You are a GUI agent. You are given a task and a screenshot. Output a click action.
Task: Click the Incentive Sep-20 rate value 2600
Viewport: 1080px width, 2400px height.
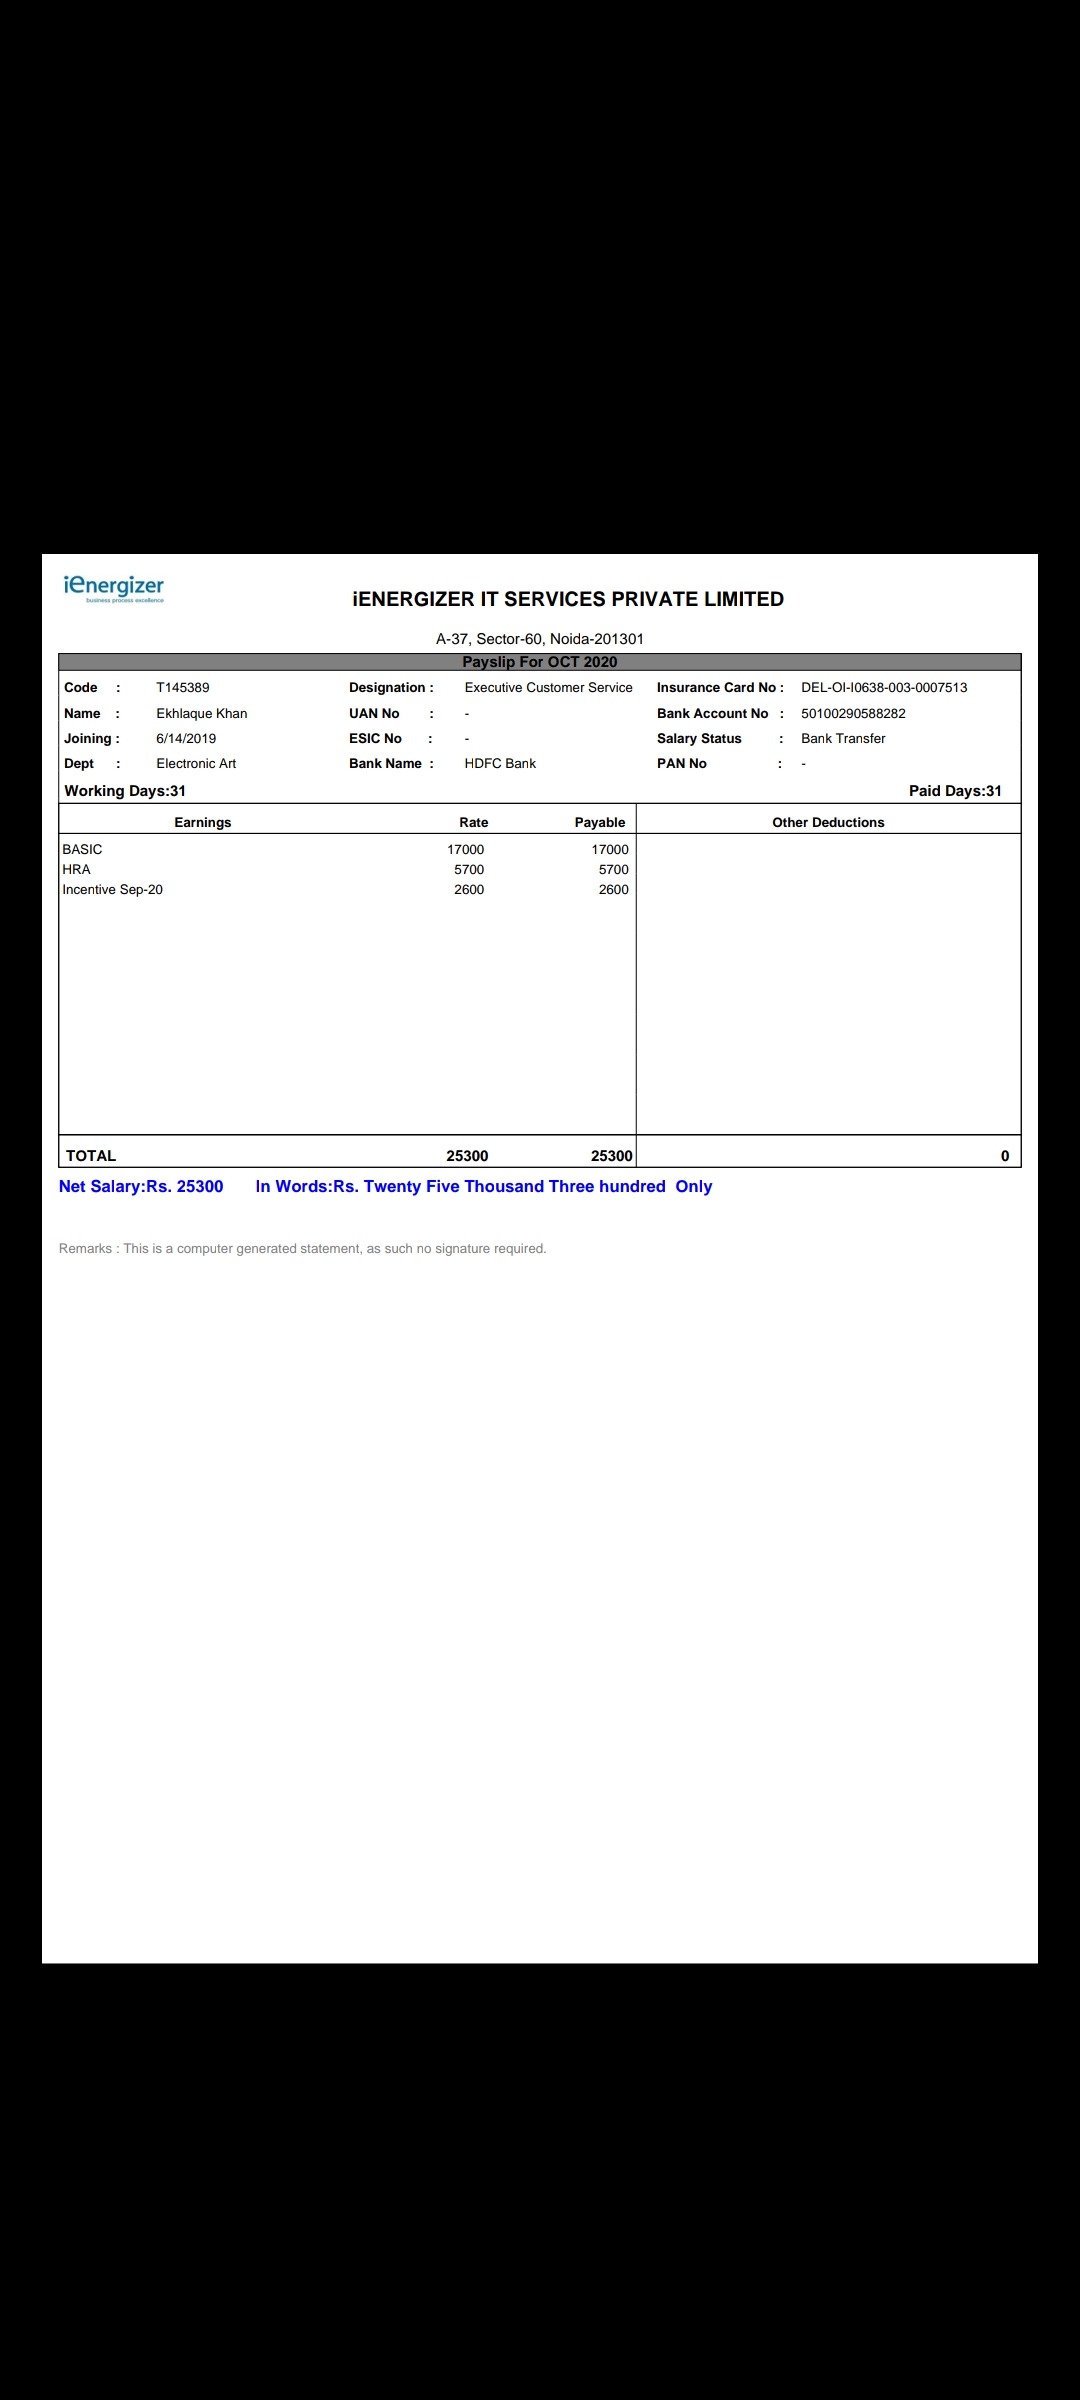(x=469, y=890)
